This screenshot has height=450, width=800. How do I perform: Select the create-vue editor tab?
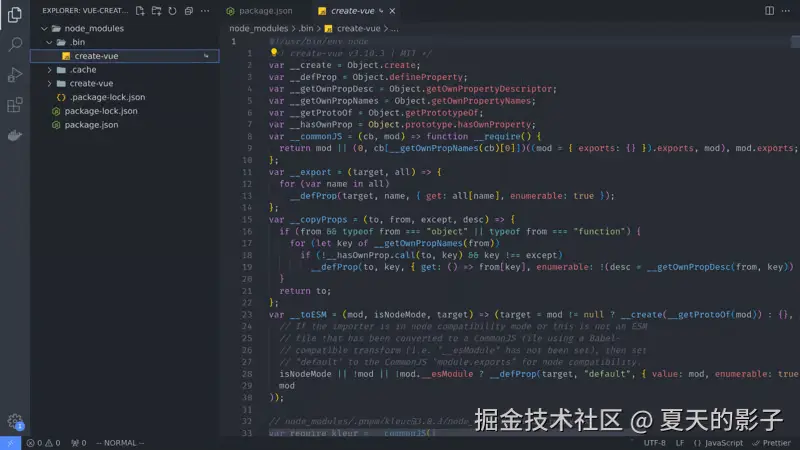coord(352,11)
